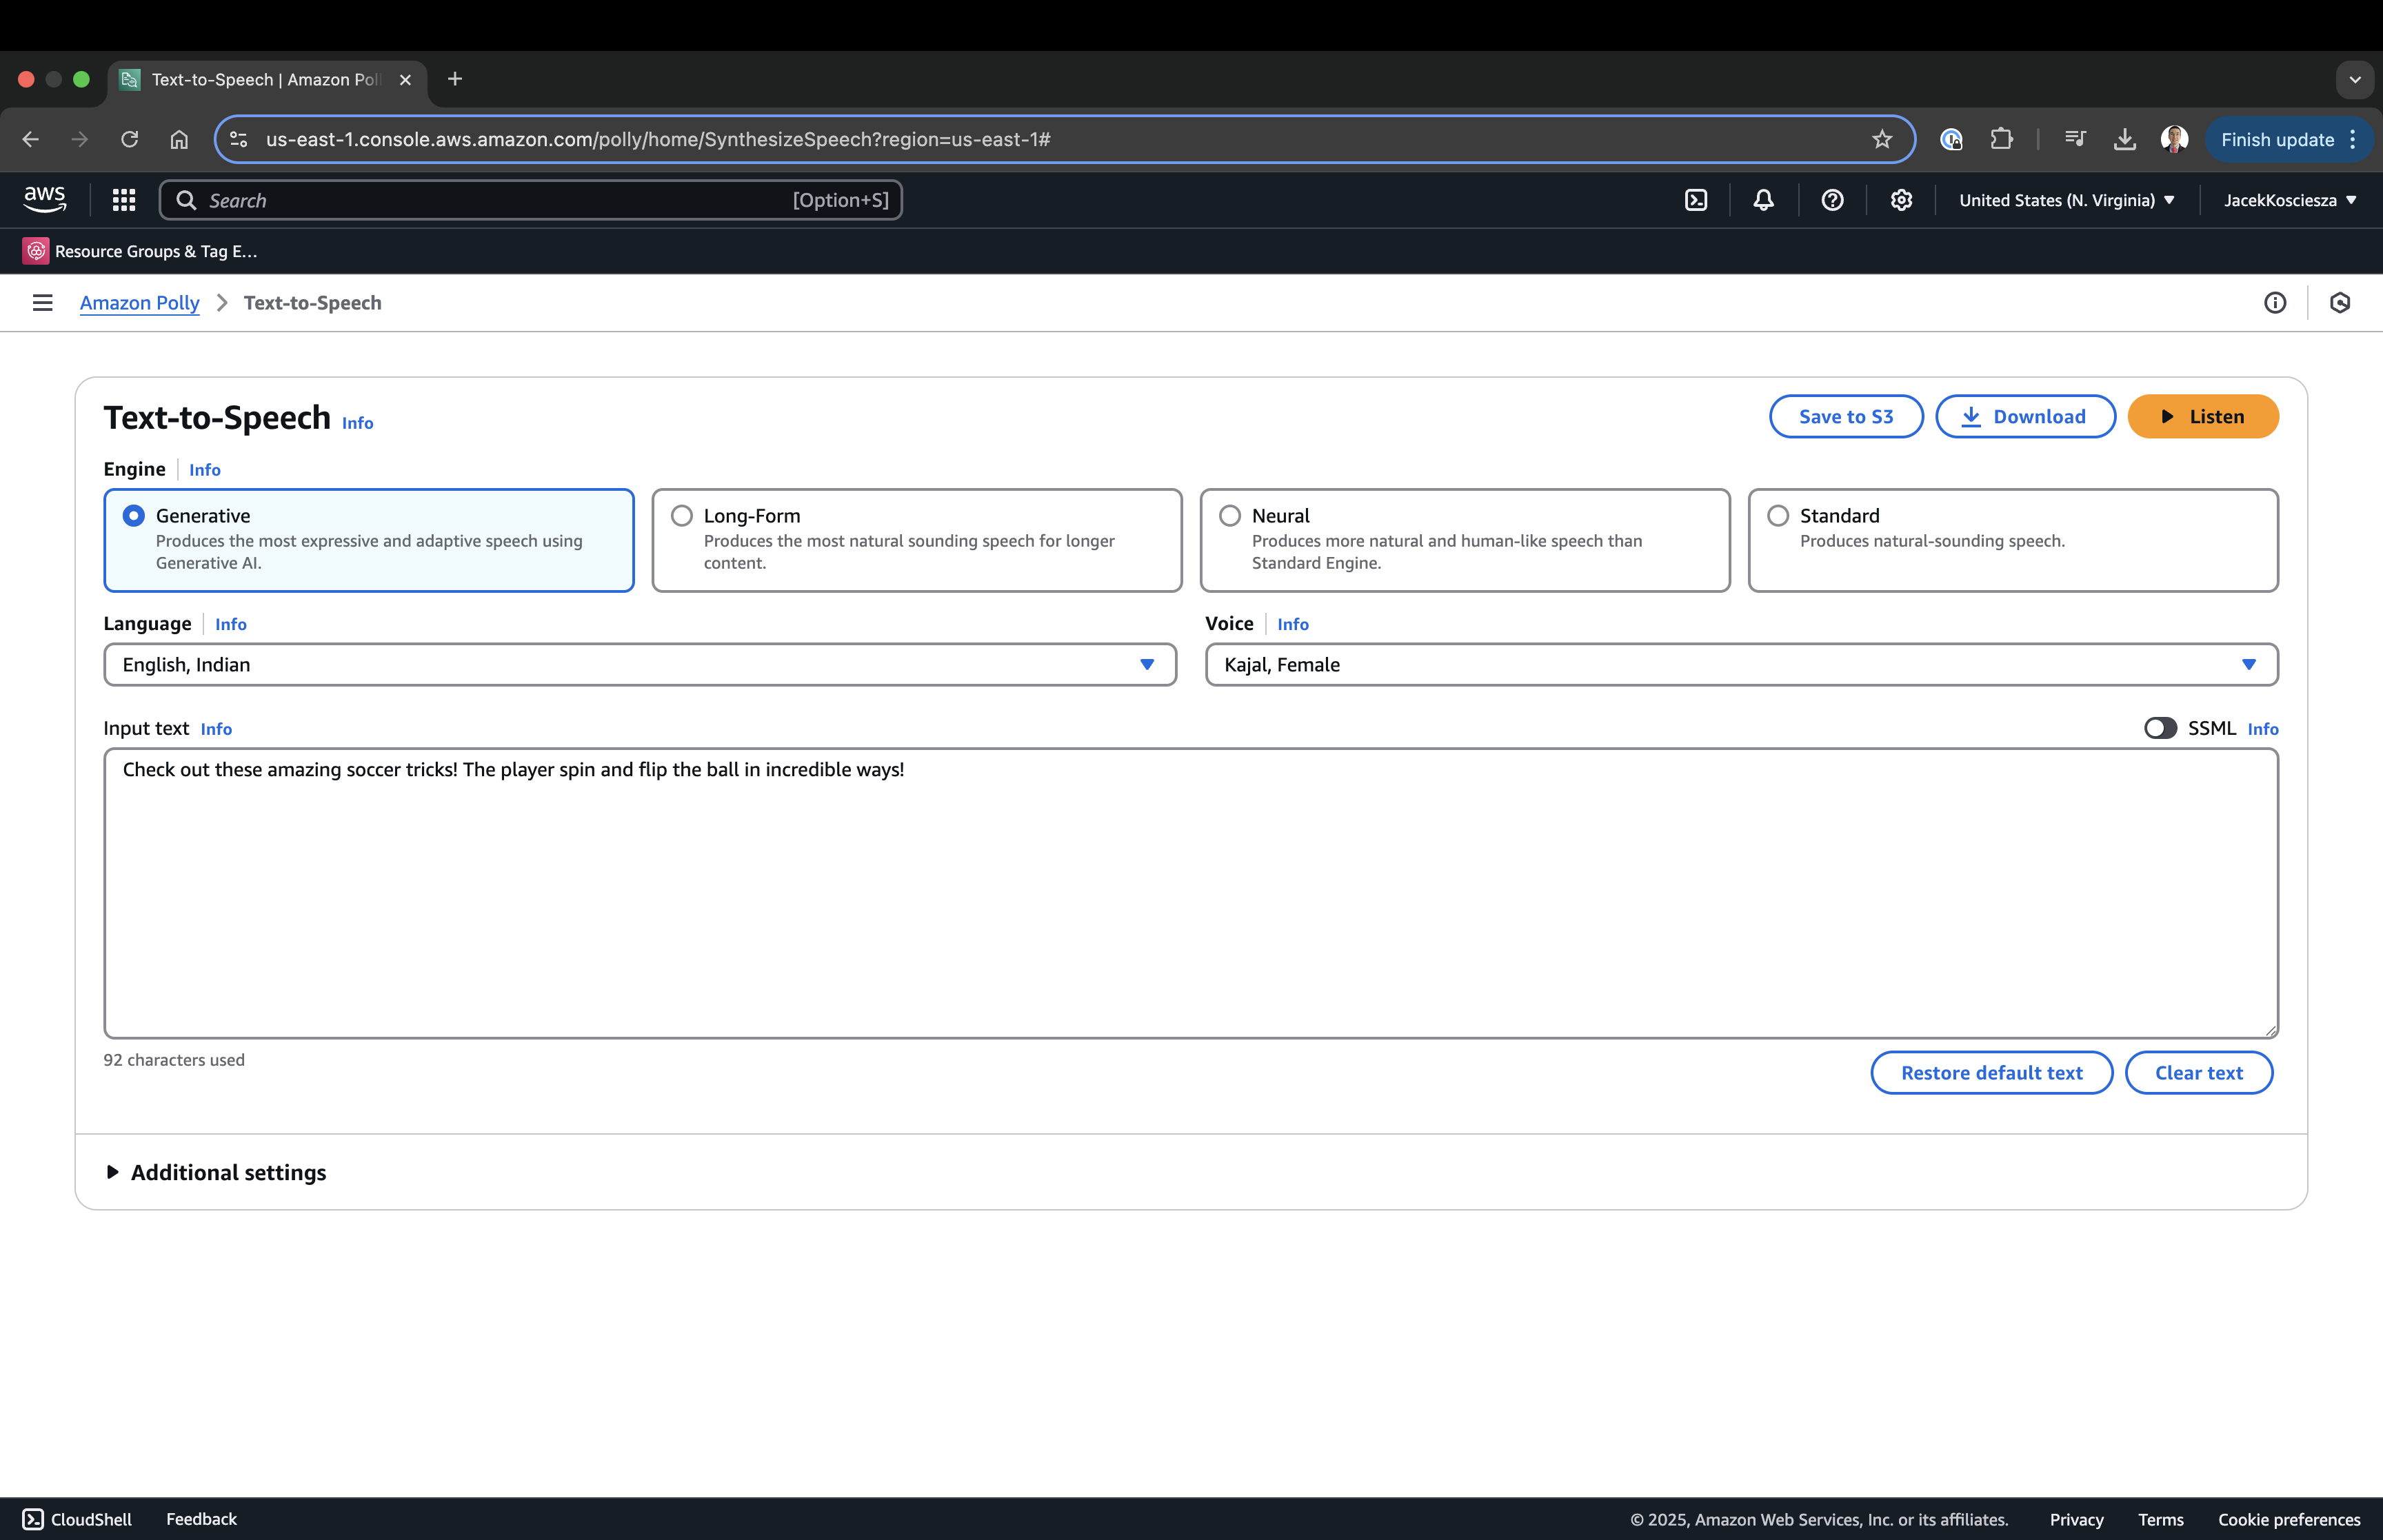Open the tab search dropdown arrow
The height and width of the screenshot is (1540, 2383).
2355,80
